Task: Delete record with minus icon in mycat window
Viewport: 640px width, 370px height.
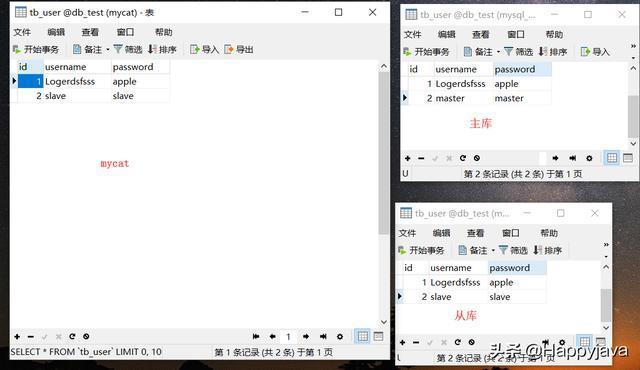Action: click(x=31, y=337)
